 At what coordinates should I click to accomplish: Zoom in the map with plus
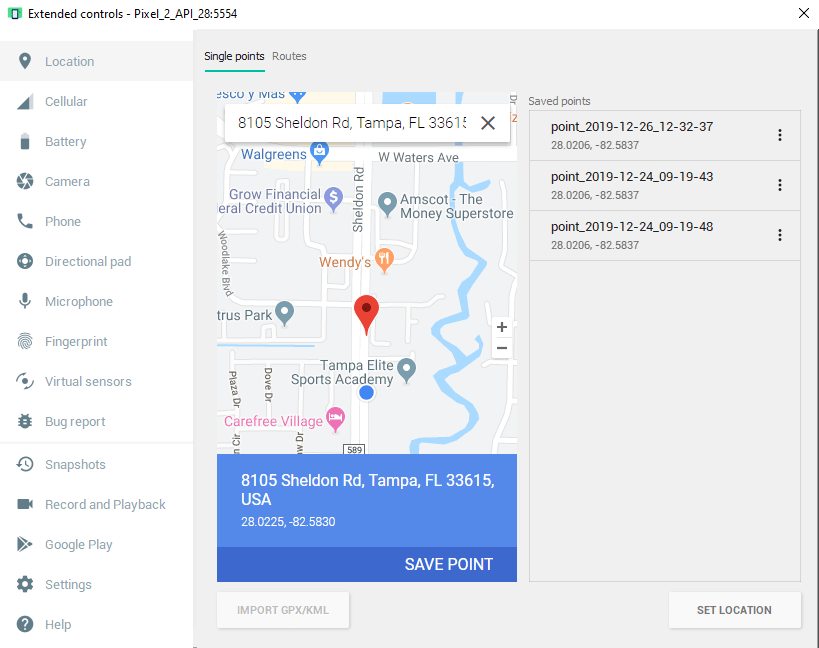tap(502, 327)
